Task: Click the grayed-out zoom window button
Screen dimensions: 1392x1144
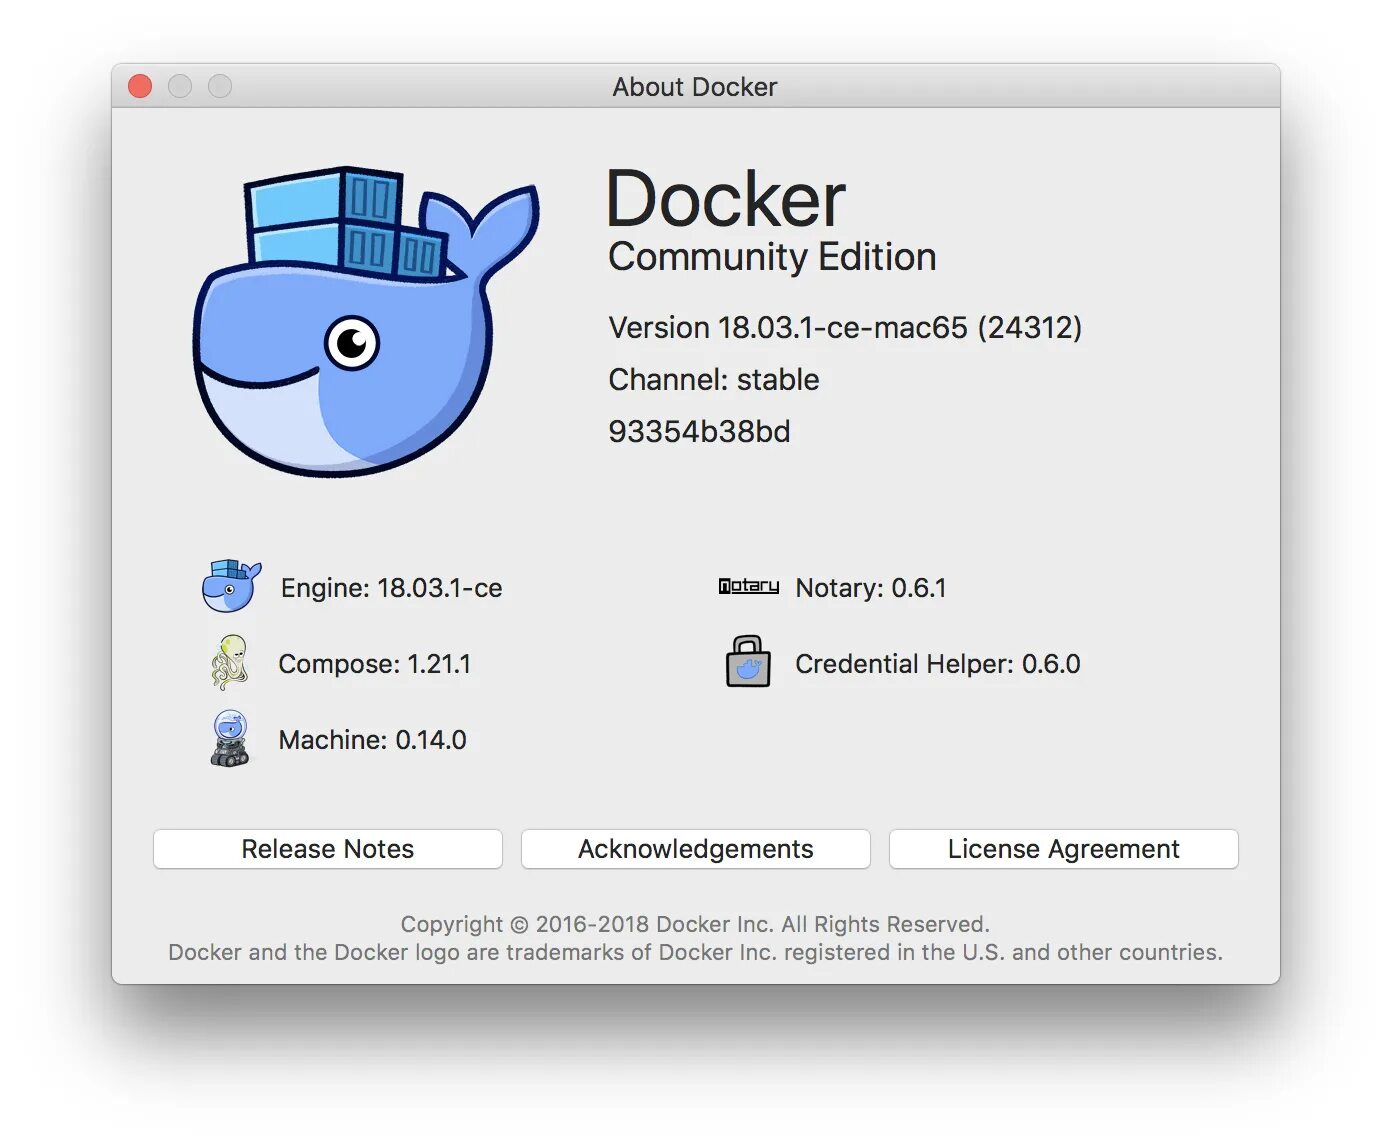Action: tap(220, 87)
